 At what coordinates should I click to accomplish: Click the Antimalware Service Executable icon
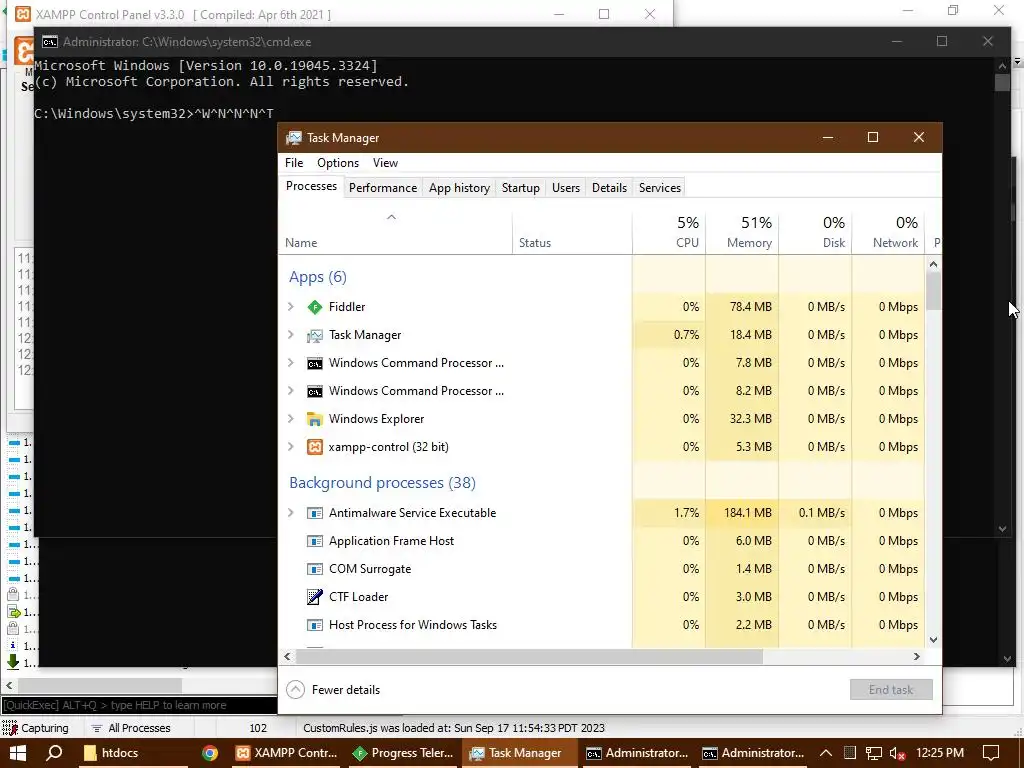315,513
